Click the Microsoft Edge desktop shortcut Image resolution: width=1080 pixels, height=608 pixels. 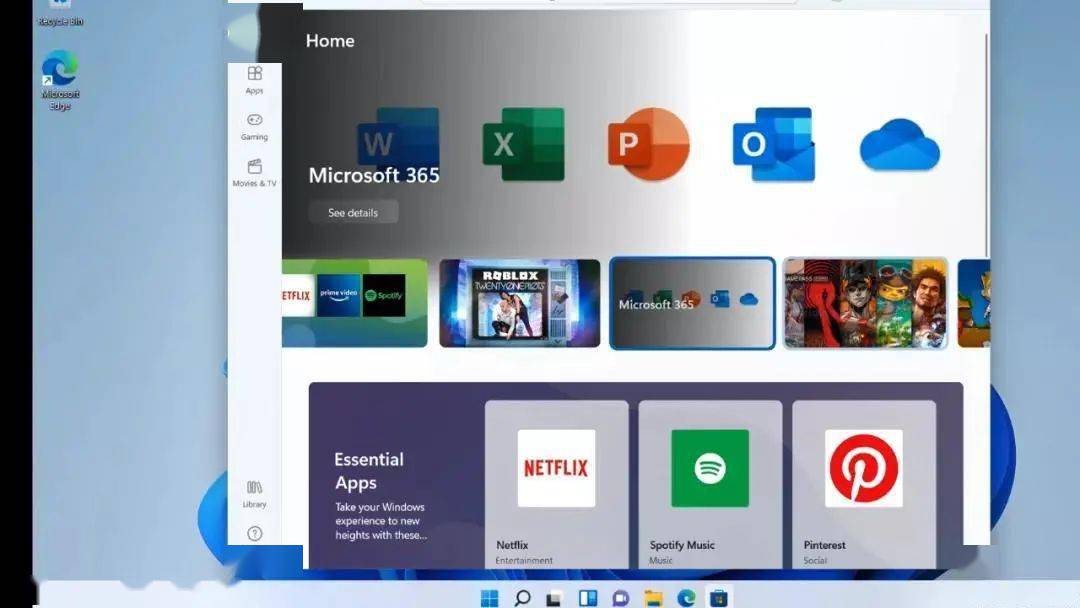pos(60,80)
